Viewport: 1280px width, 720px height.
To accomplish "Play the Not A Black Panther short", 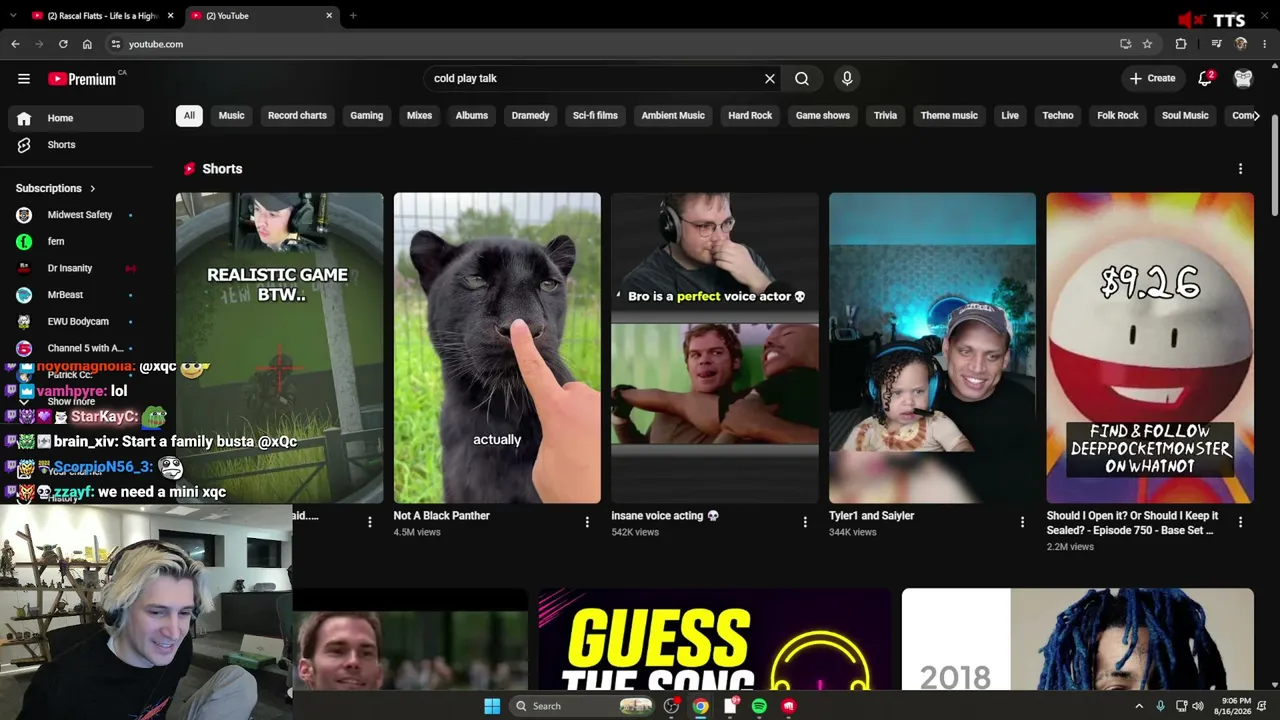I will pos(497,348).
